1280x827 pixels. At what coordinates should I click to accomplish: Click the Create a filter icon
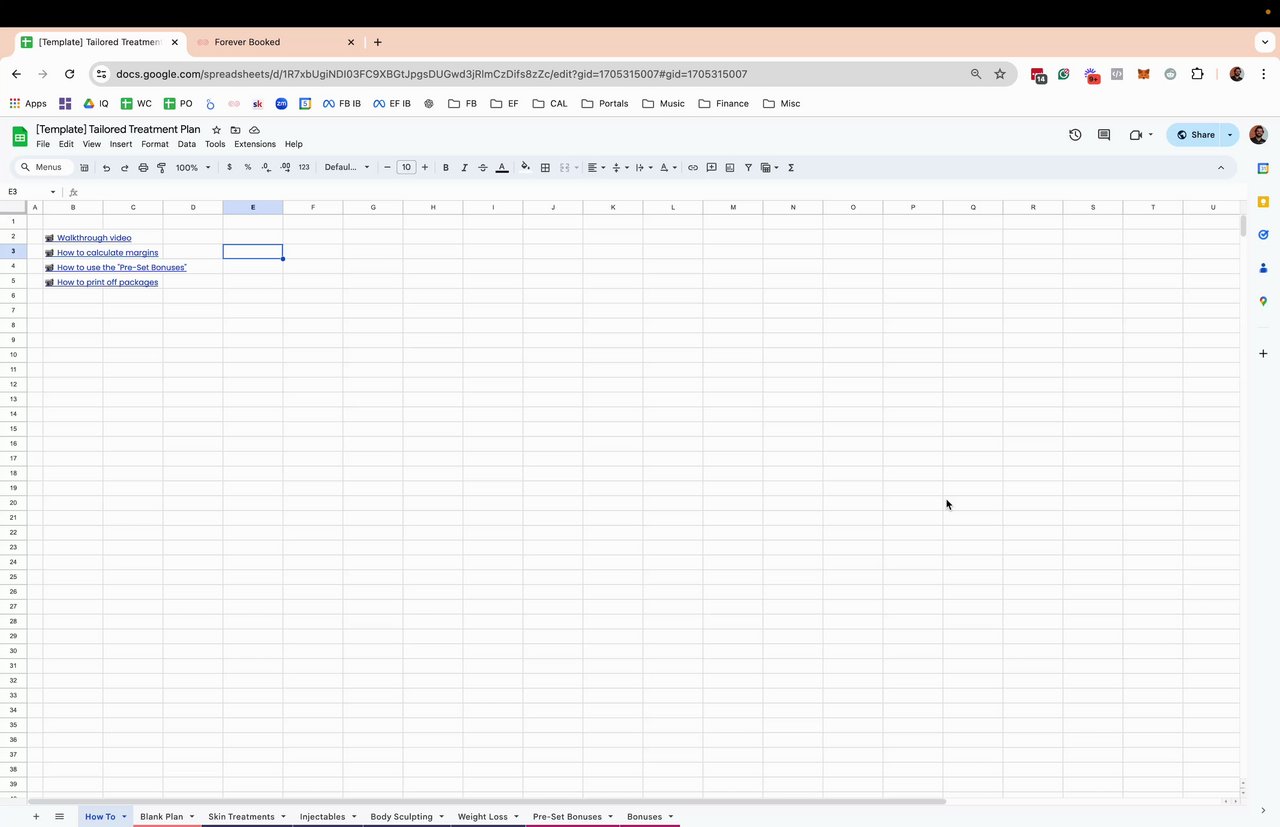point(748,168)
